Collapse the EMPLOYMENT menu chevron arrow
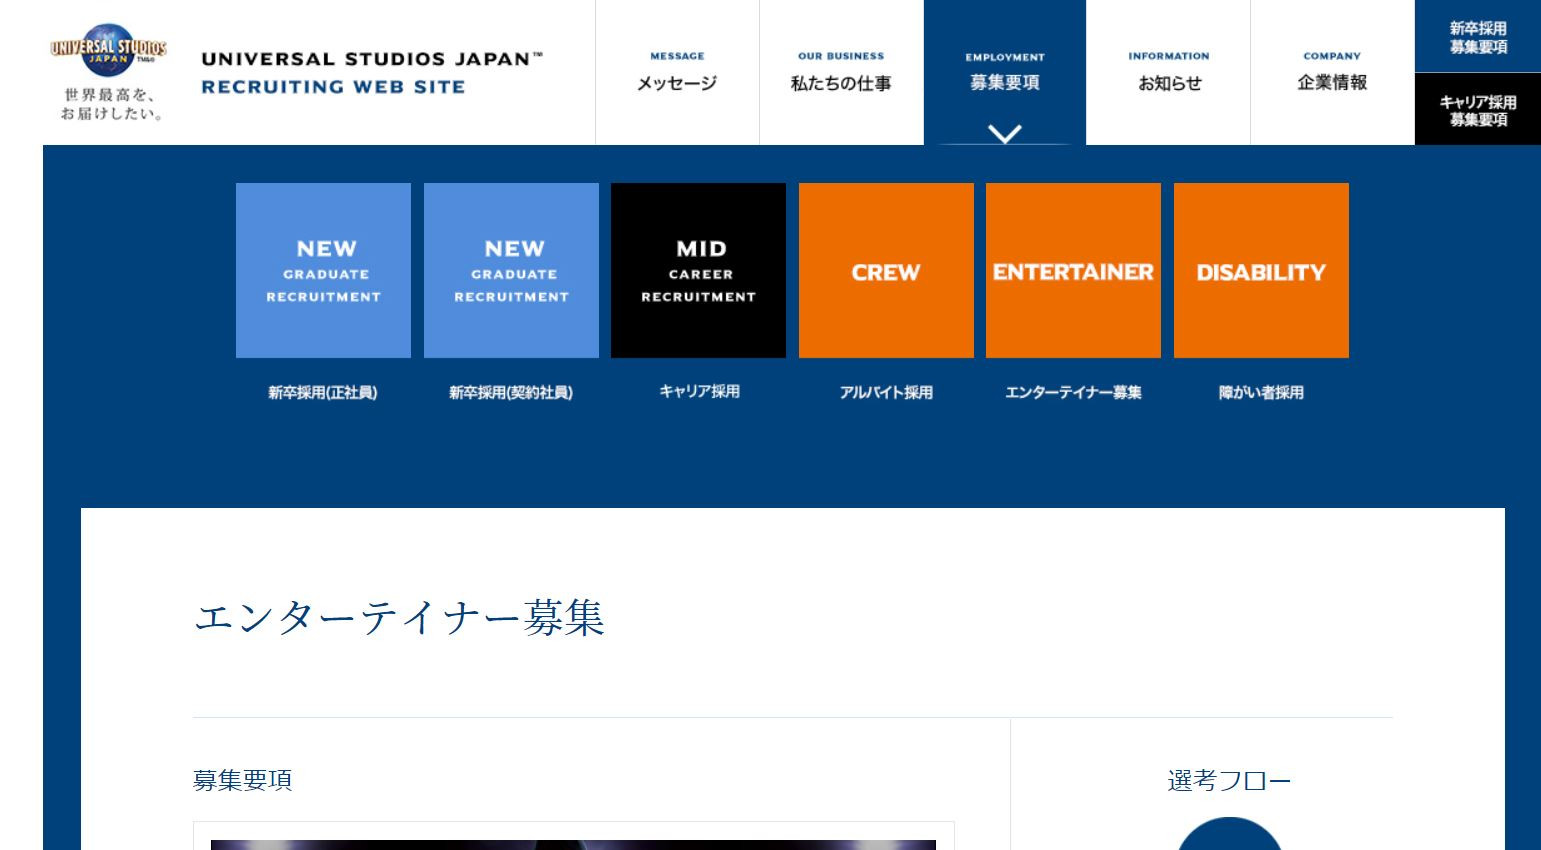This screenshot has height=850, width=1541. pos(1004,133)
